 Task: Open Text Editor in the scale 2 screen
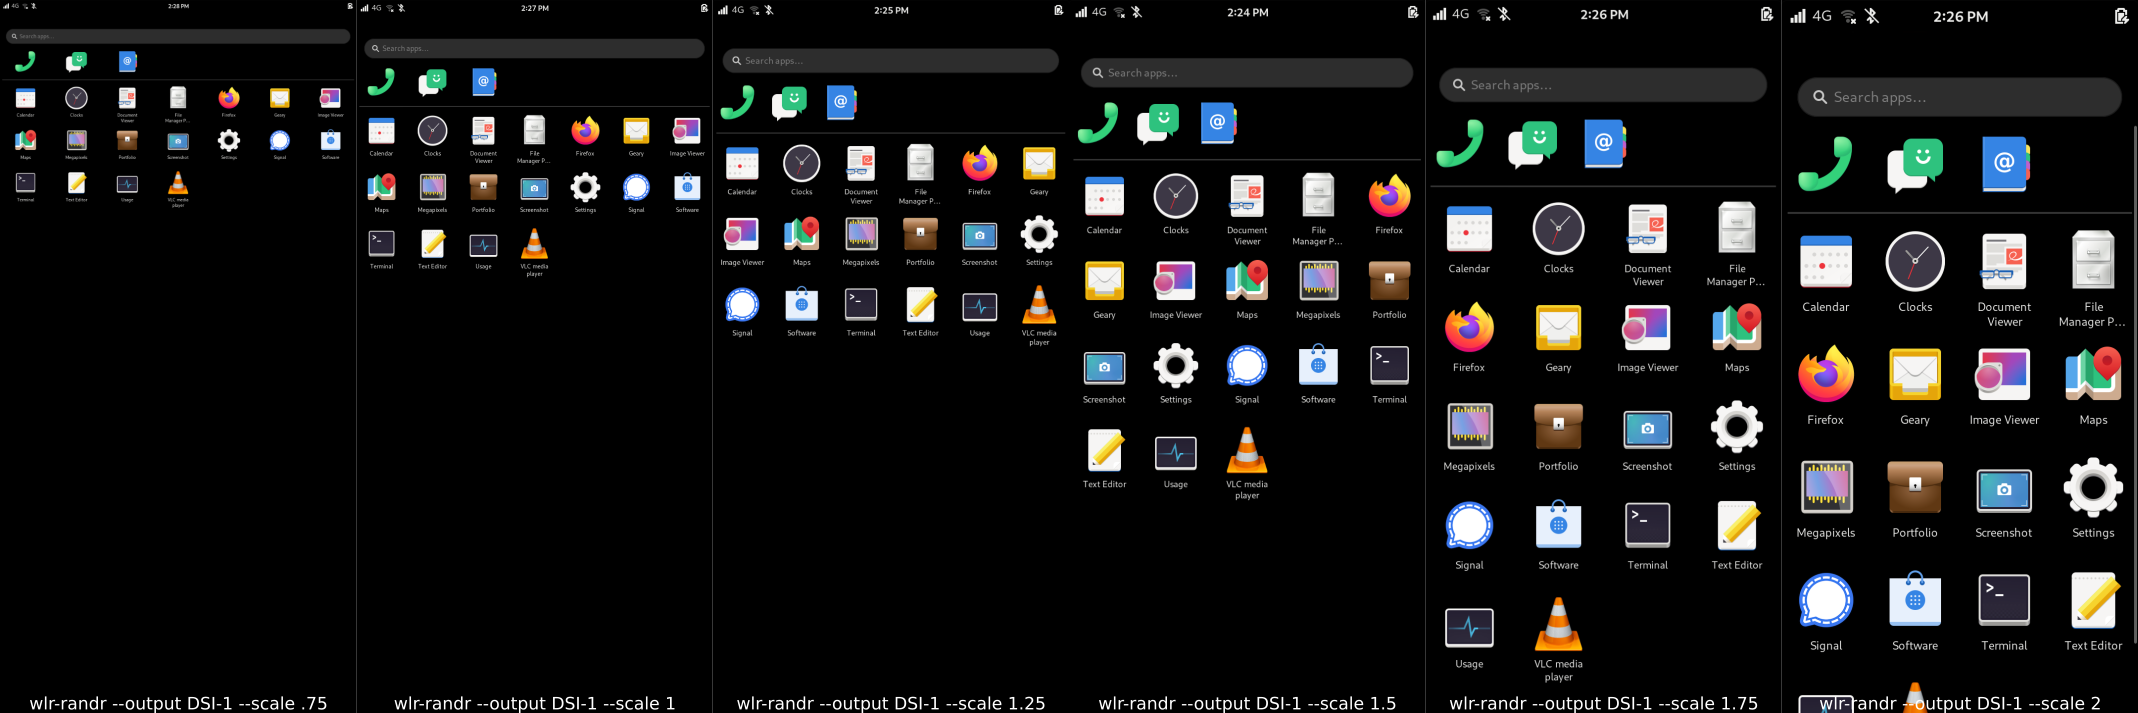tap(2093, 600)
